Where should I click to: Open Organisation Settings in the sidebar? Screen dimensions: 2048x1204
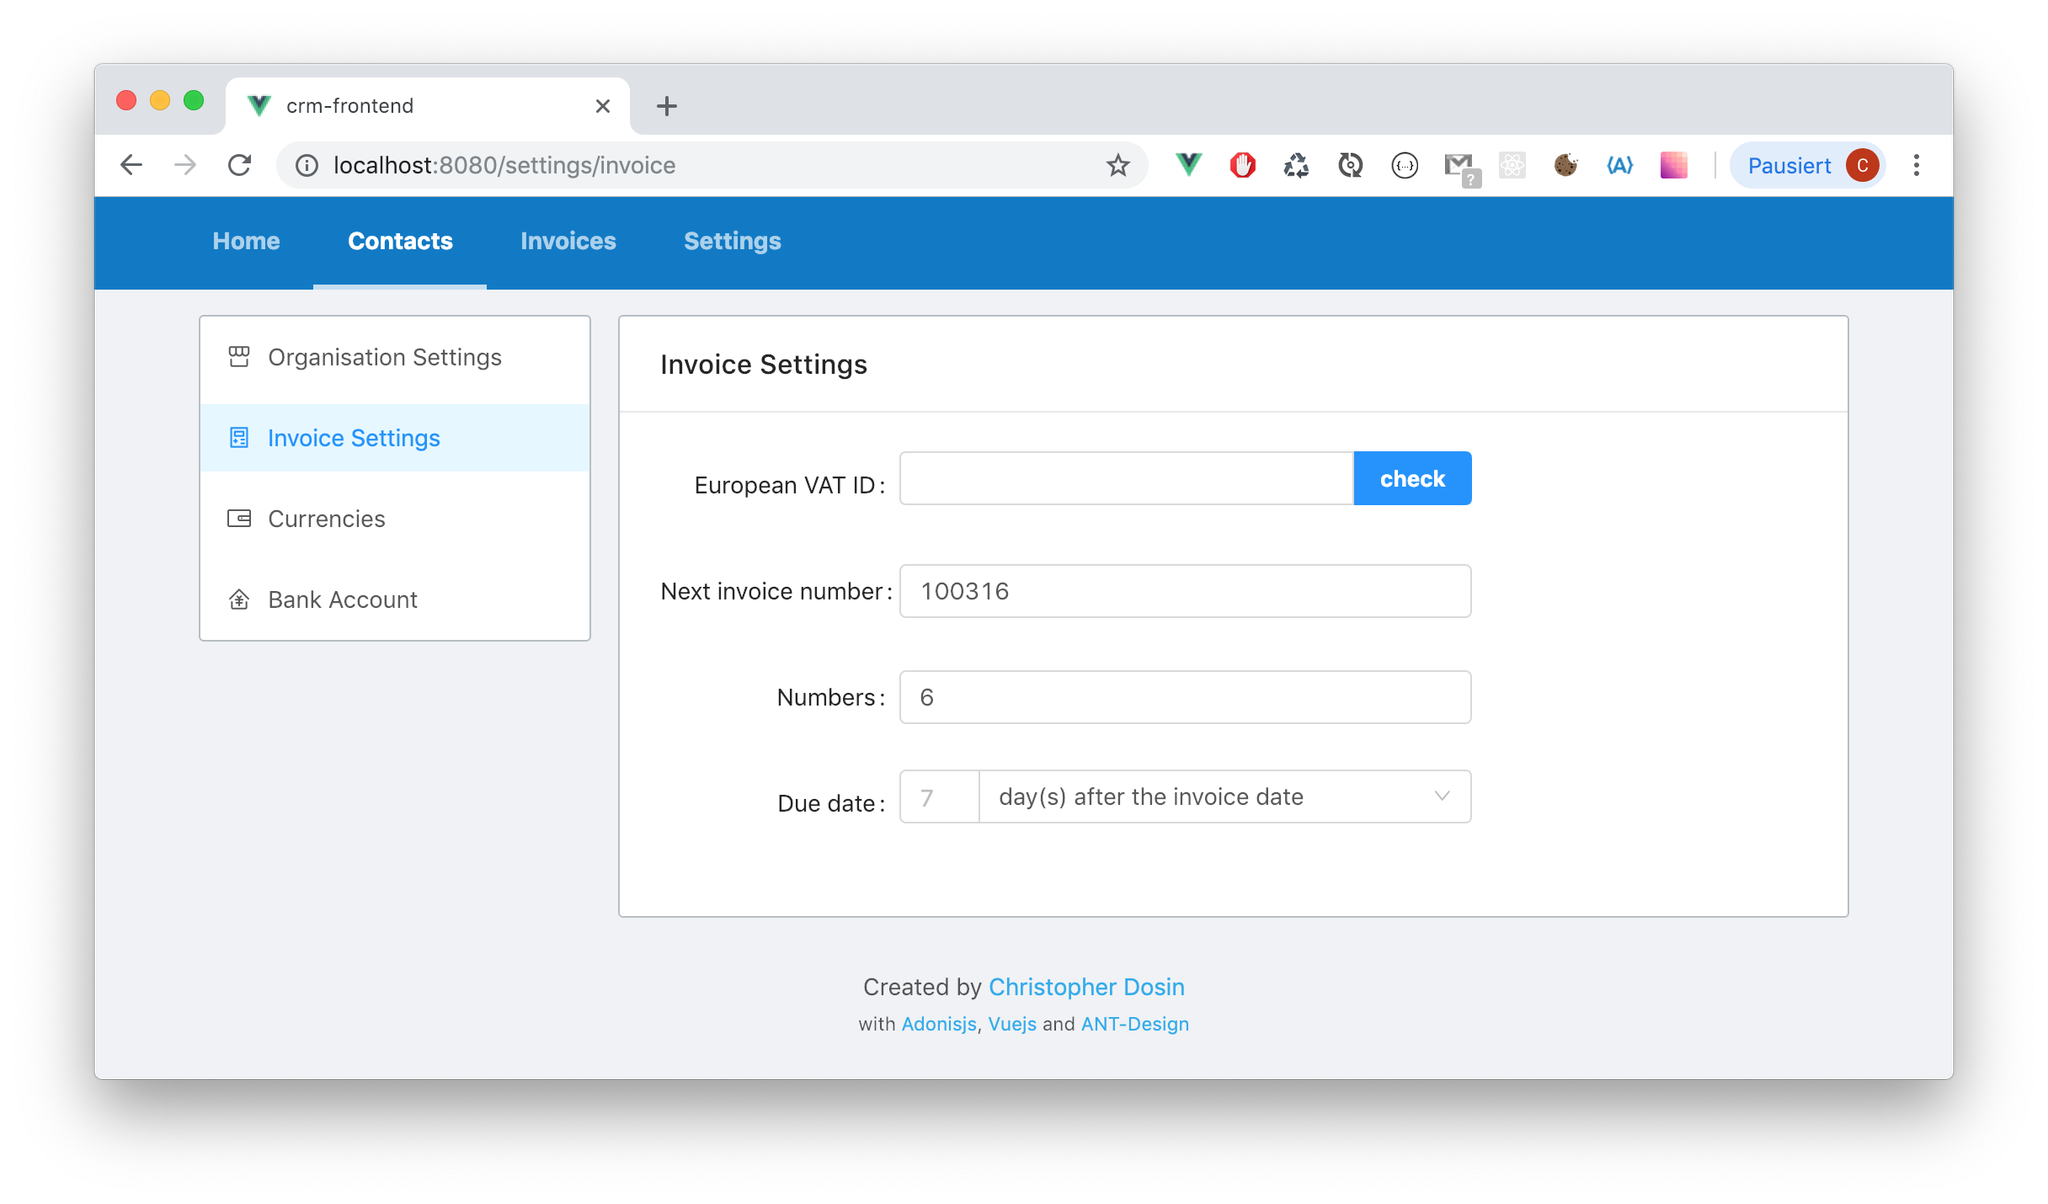point(384,358)
